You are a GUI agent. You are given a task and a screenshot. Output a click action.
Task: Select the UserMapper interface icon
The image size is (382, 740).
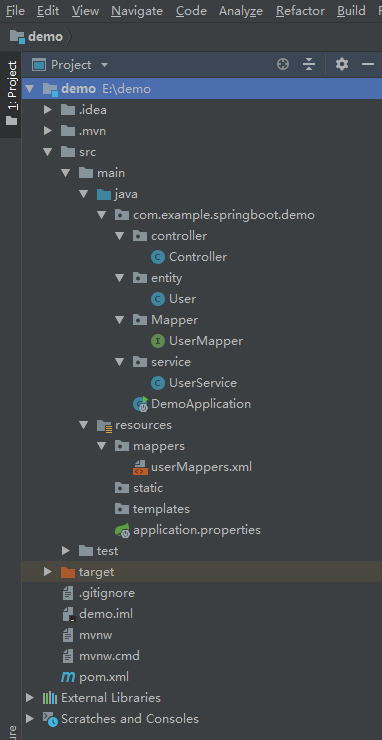[158, 341]
